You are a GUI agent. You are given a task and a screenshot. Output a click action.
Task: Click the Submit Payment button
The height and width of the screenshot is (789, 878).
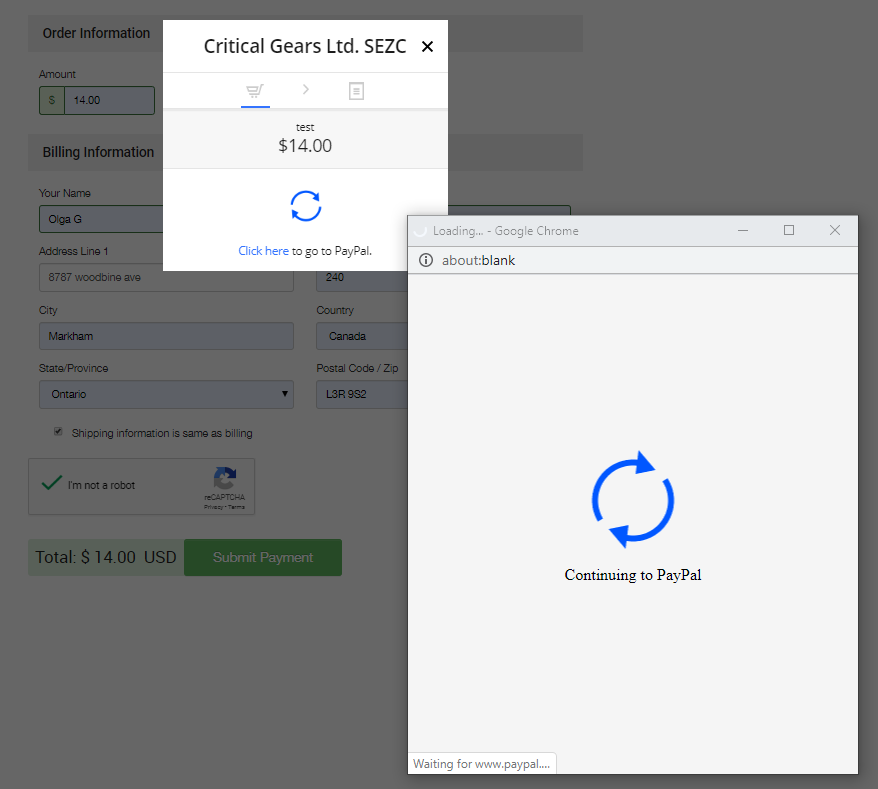tap(263, 558)
